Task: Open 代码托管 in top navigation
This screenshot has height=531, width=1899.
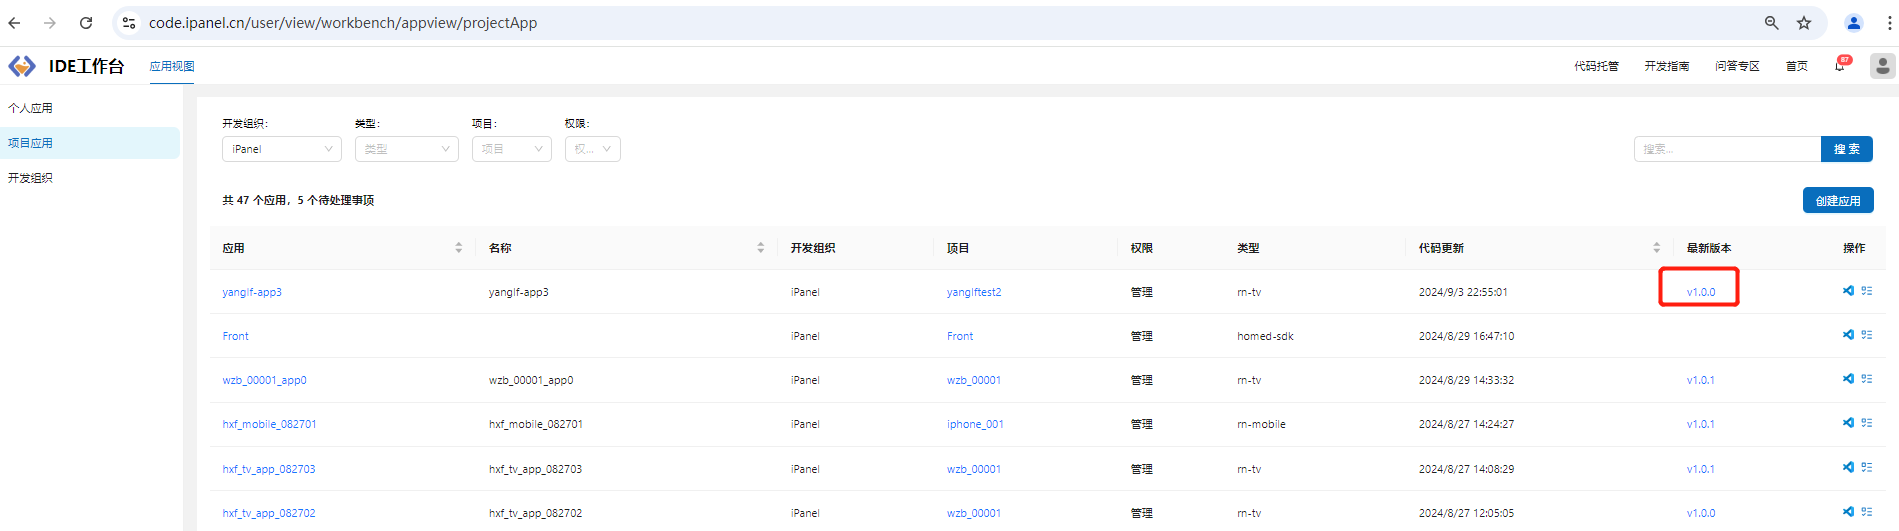Action: pyautogui.click(x=1596, y=66)
